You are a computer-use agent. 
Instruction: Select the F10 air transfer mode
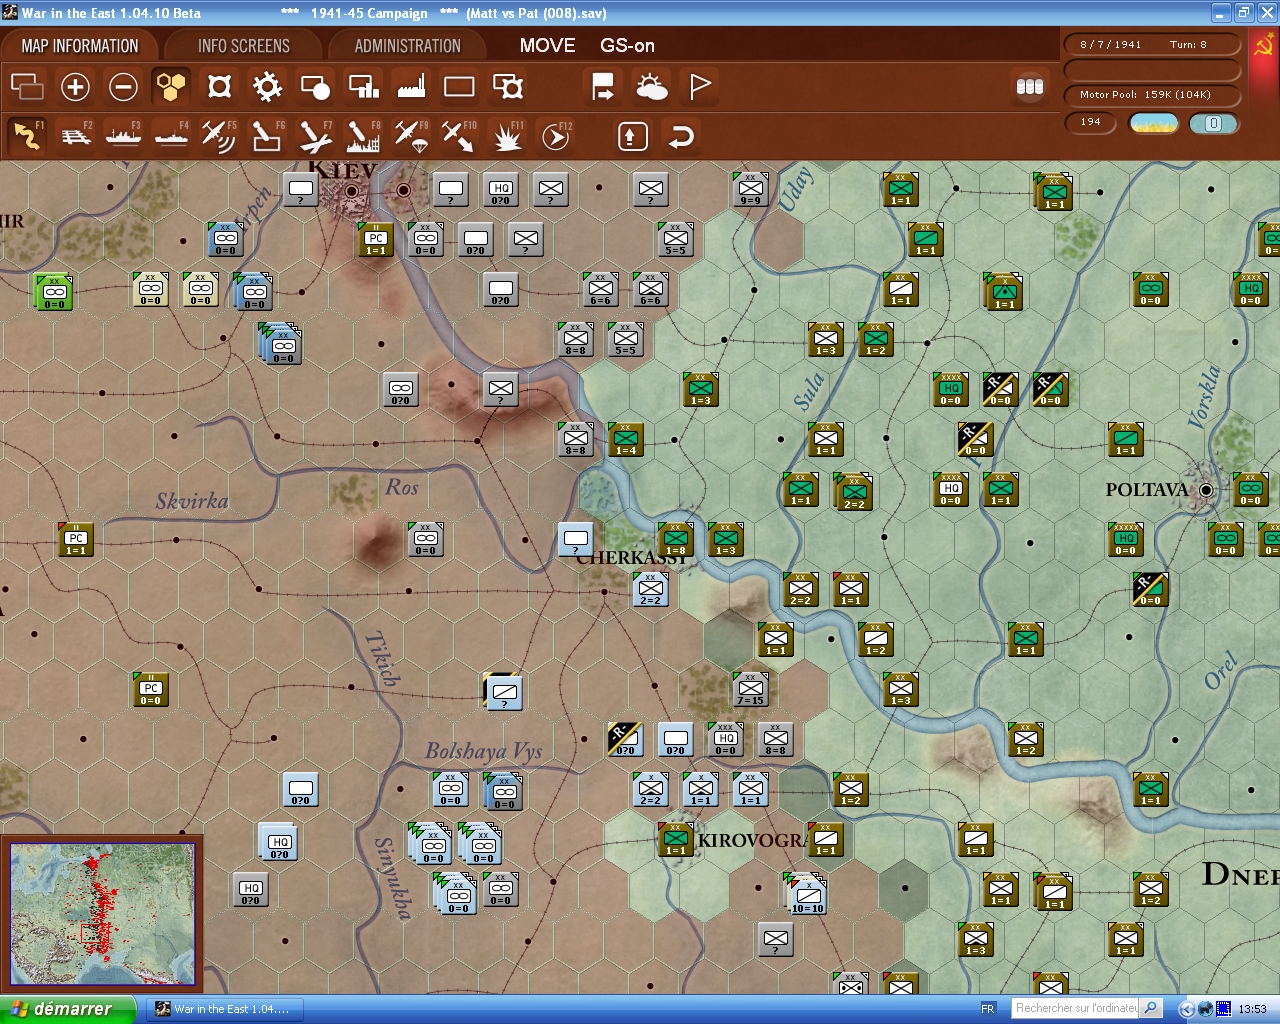tap(459, 136)
